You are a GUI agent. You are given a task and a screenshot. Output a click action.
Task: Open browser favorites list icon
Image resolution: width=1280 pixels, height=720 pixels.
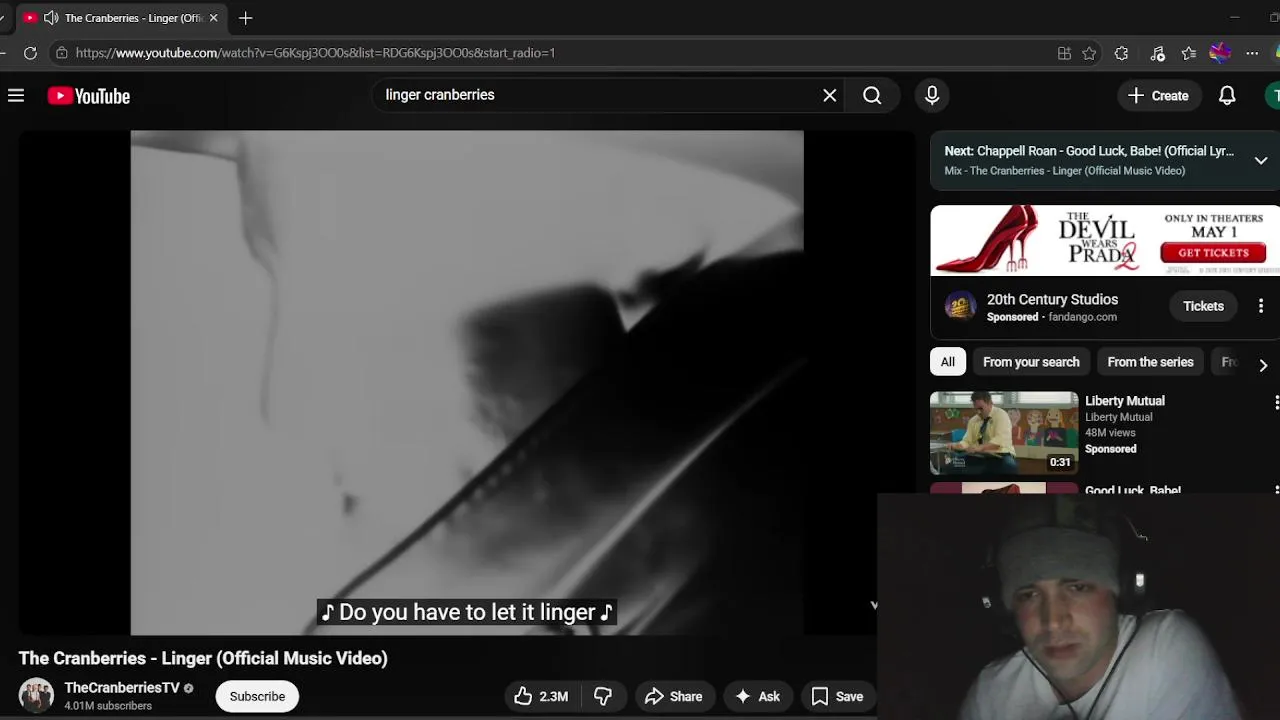(1188, 53)
